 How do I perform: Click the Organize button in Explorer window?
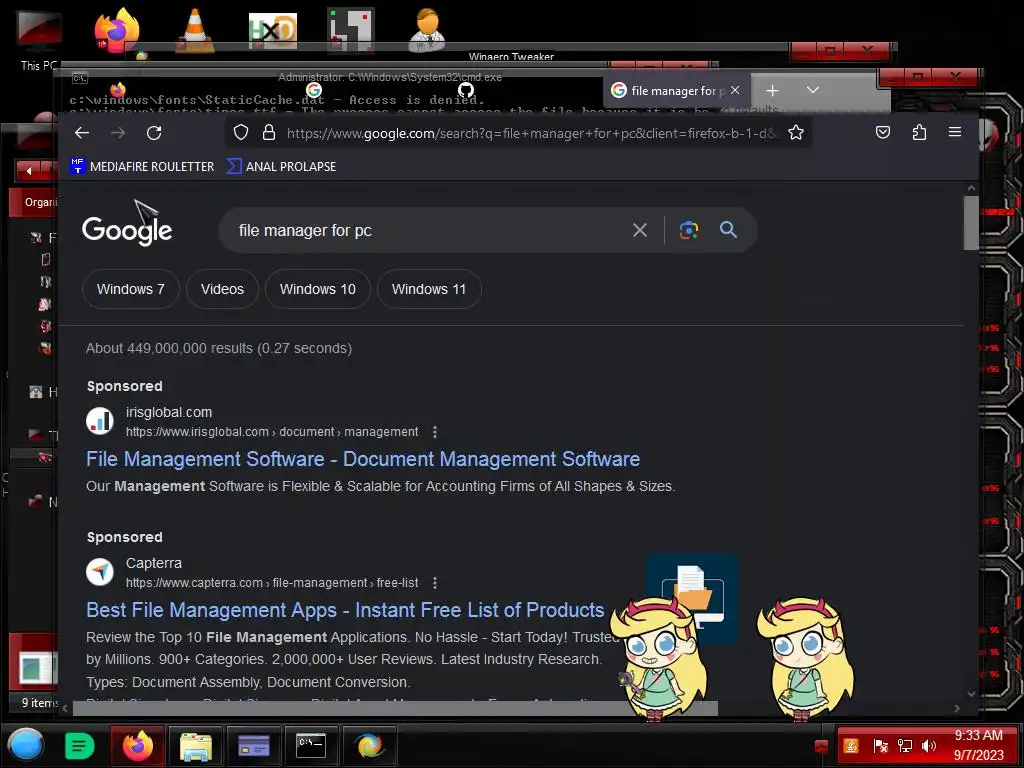point(40,202)
